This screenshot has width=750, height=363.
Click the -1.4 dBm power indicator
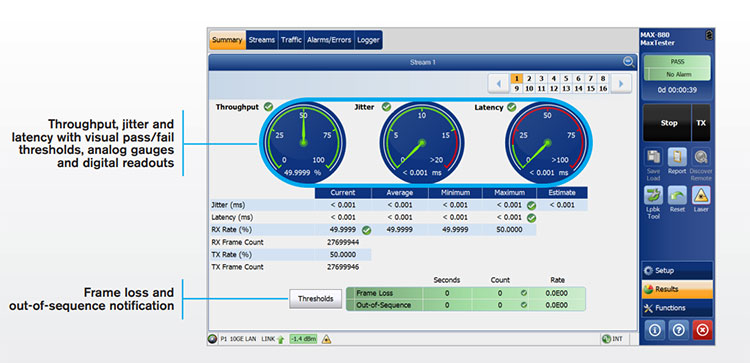coord(303,339)
